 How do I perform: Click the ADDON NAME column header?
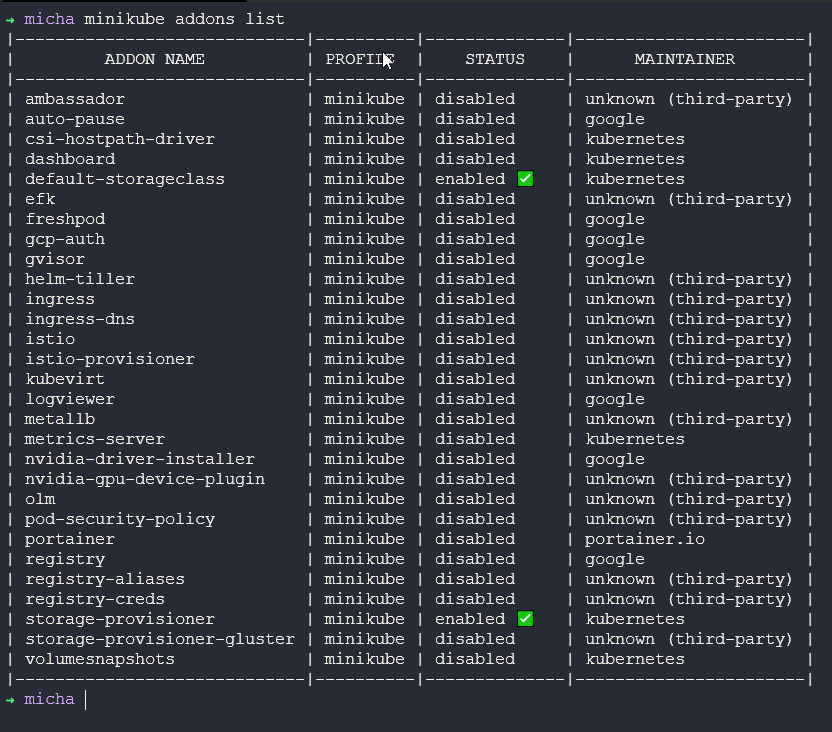coord(154,59)
